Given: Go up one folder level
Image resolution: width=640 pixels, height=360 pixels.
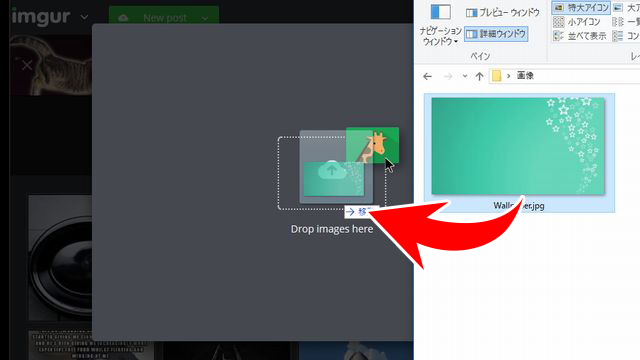Looking at the screenshot, I should click(x=479, y=76).
